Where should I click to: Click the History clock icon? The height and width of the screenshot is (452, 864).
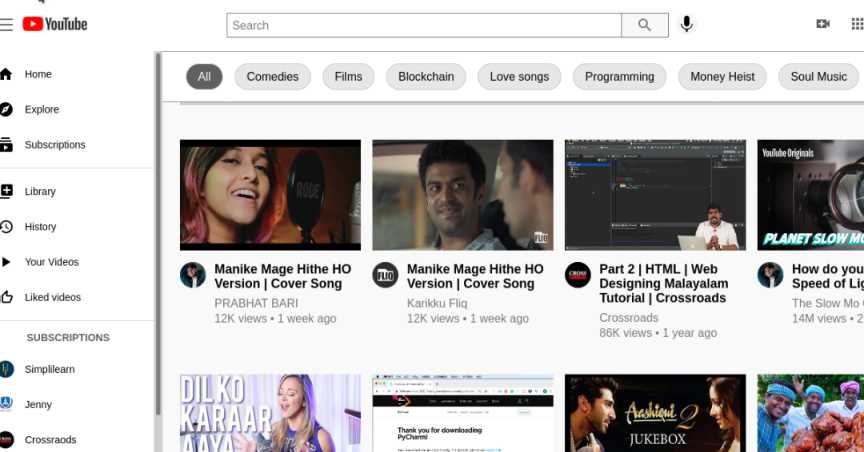pyautogui.click(x=6, y=227)
